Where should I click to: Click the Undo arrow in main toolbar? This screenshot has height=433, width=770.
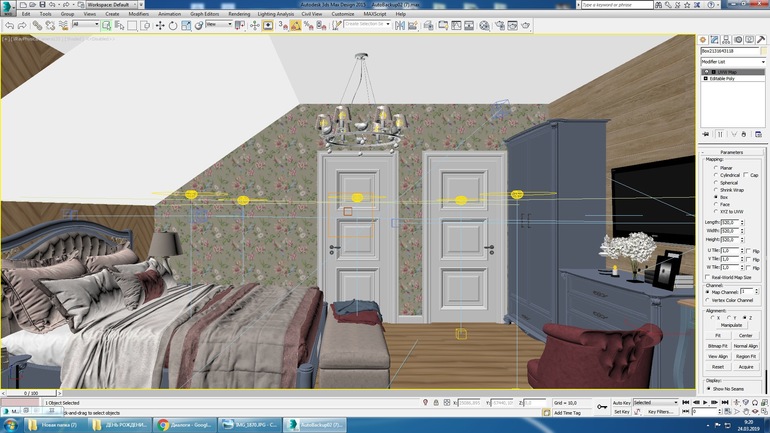[9, 25]
